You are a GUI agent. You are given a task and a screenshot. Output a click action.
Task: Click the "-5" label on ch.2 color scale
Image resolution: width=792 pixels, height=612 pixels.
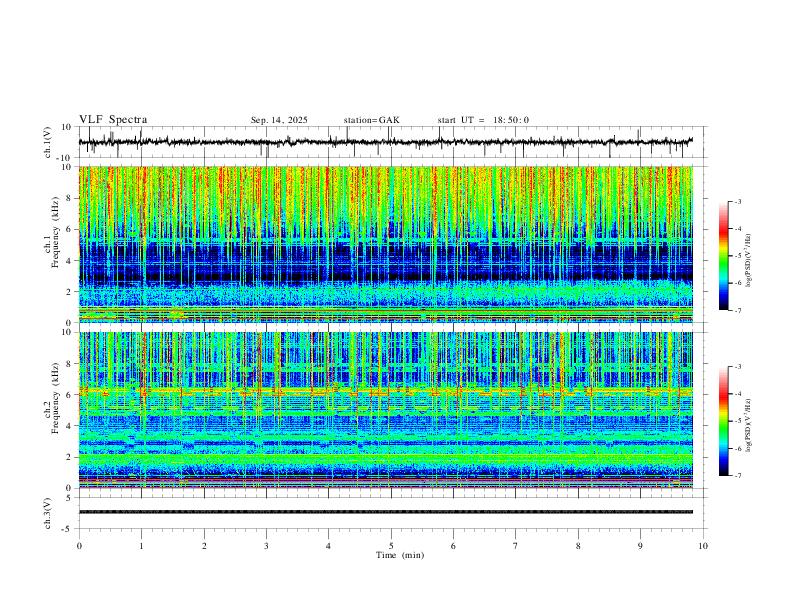tap(737, 421)
